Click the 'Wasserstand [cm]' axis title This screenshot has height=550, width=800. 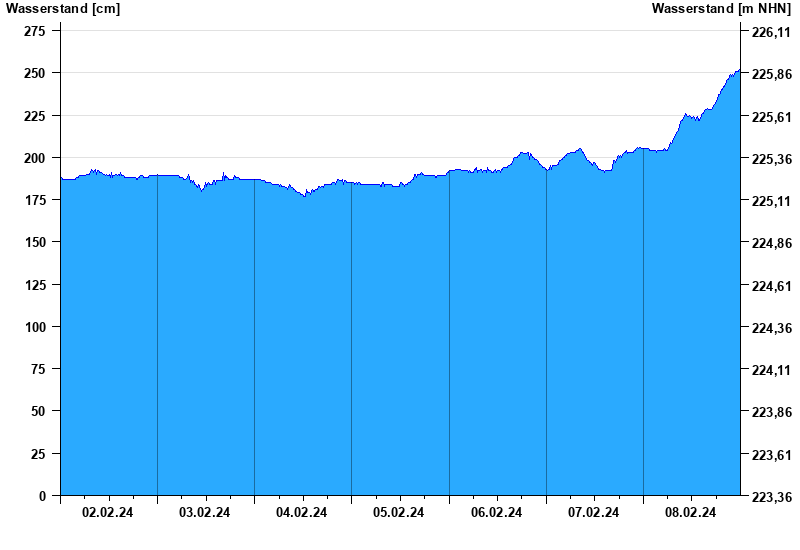63,8
